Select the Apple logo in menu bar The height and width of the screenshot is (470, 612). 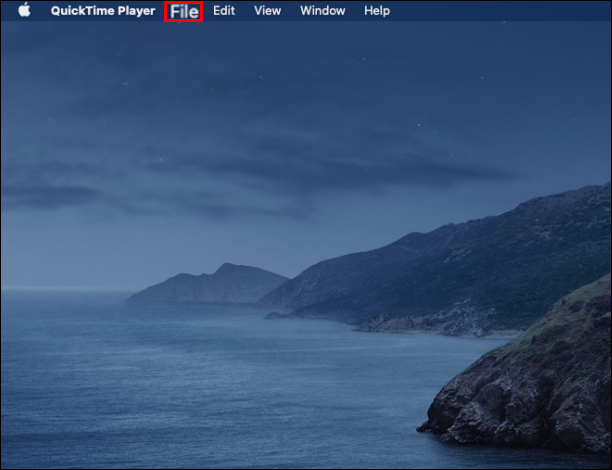(24, 11)
